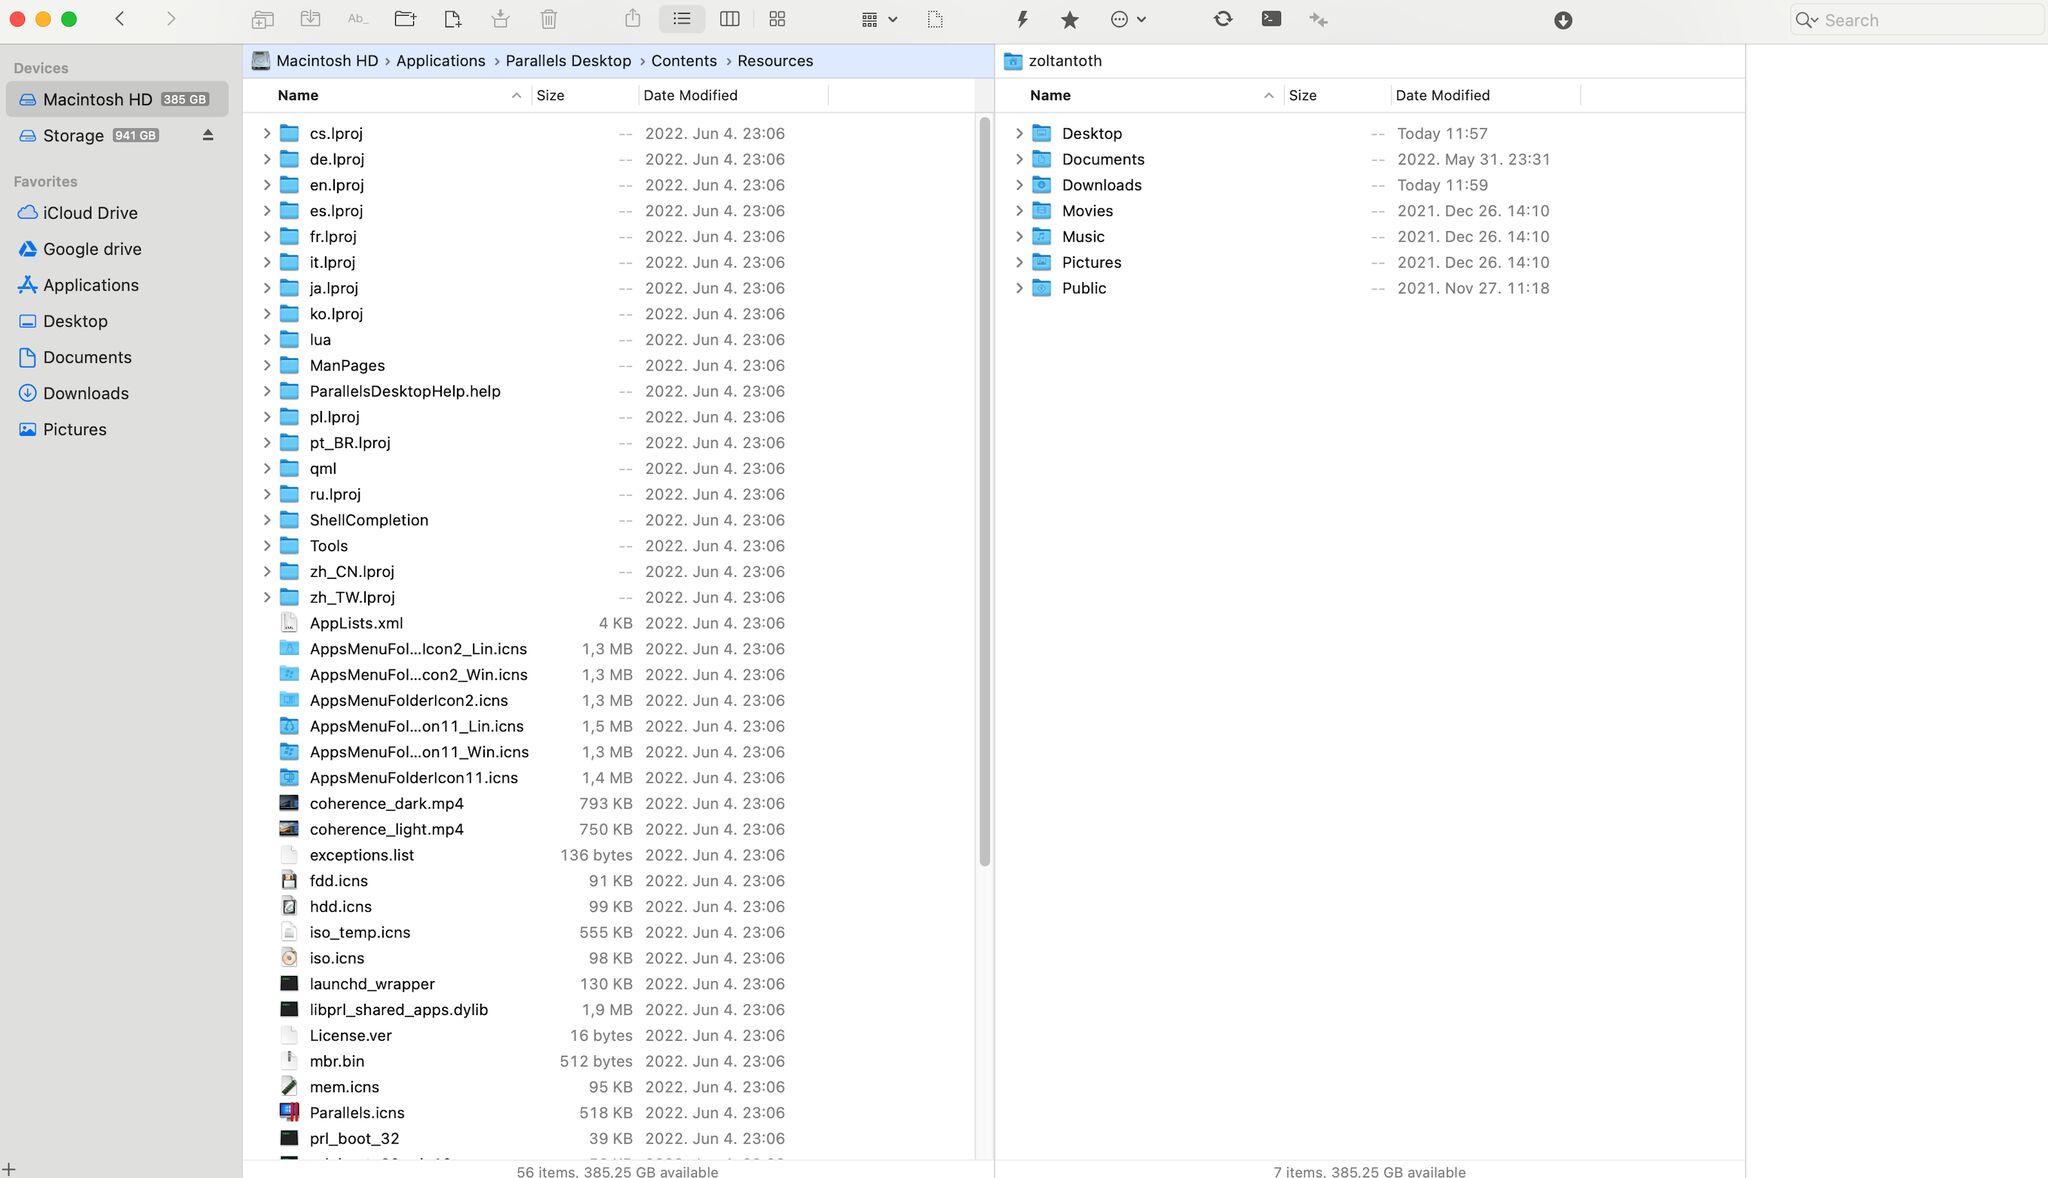Screen dimensions: 2048x1178
Task: Expand the cs.lproj folder
Action: tap(267, 133)
